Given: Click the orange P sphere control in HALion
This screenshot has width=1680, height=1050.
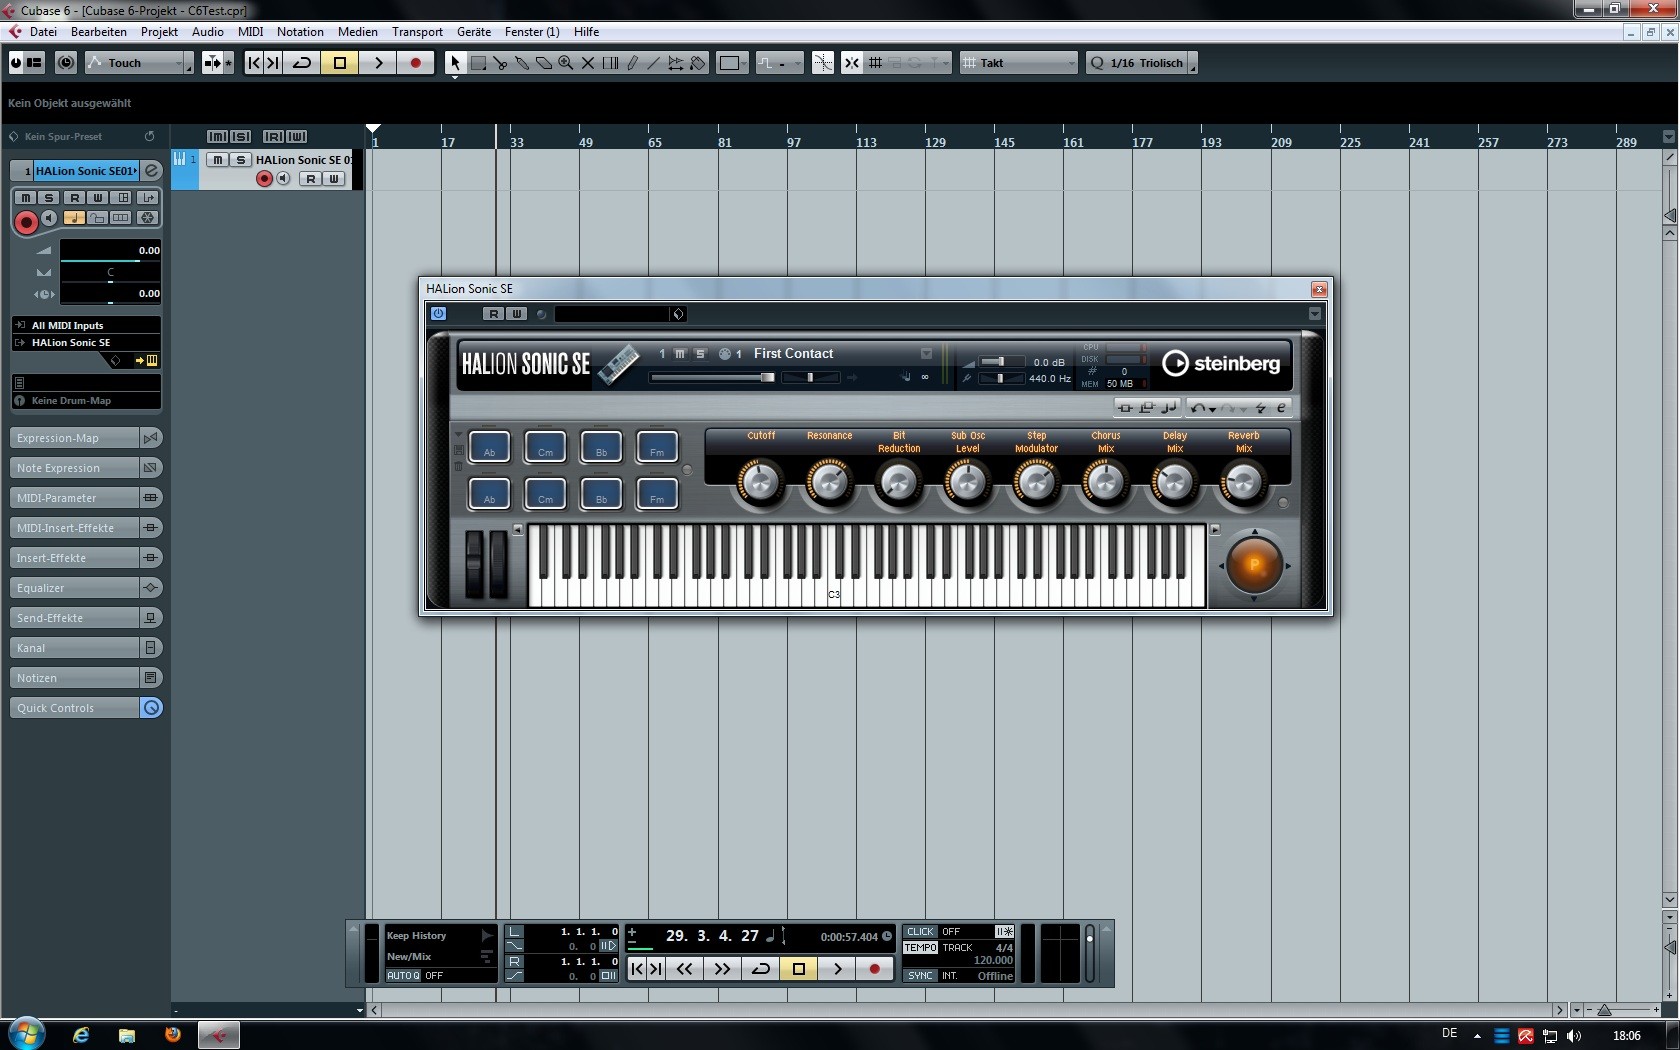Looking at the screenshot, I should tap(1254, 565).
